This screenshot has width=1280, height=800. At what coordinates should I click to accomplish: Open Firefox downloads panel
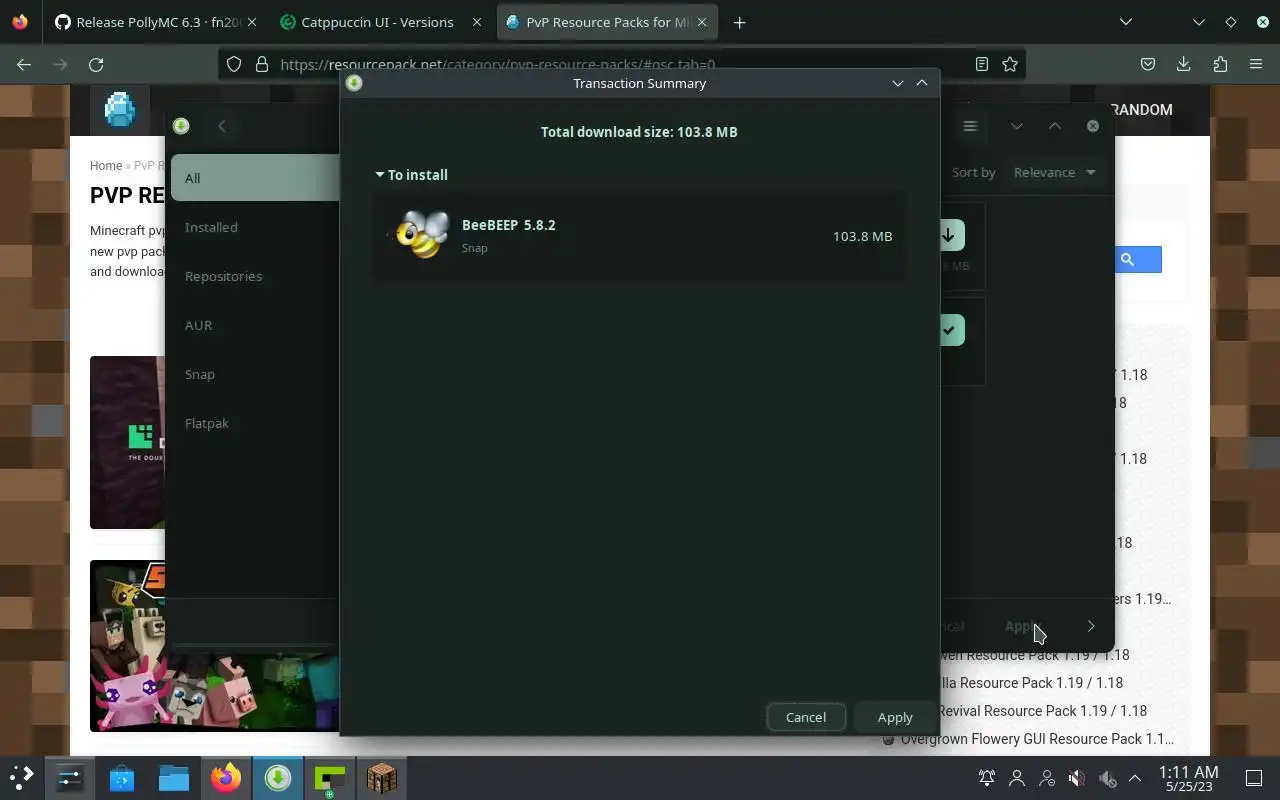[x=1184, y=64]
